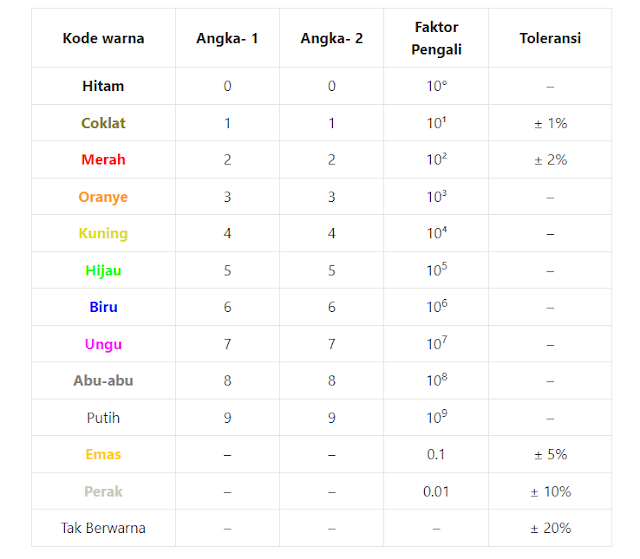Click the Kode warna column header

point(103,38)
